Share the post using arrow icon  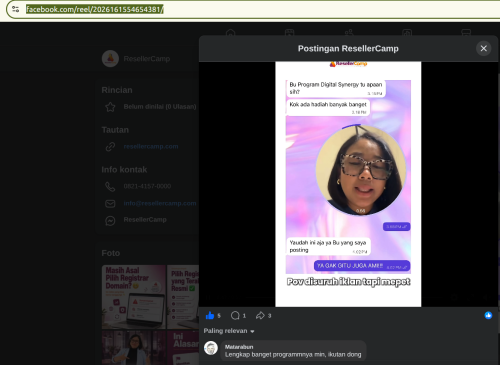tap(260, 315)
